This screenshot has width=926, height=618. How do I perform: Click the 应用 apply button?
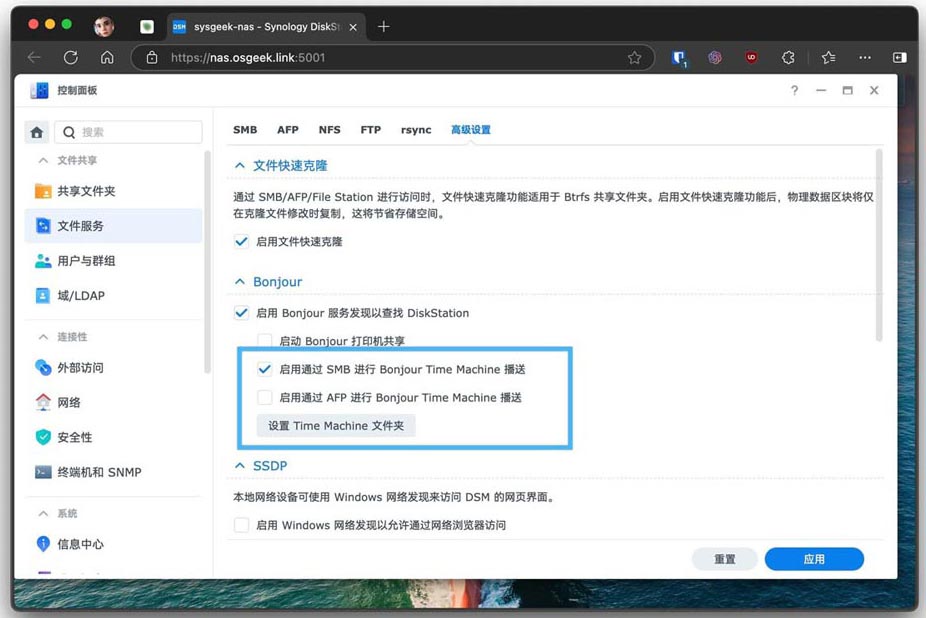tap(814, 559)
